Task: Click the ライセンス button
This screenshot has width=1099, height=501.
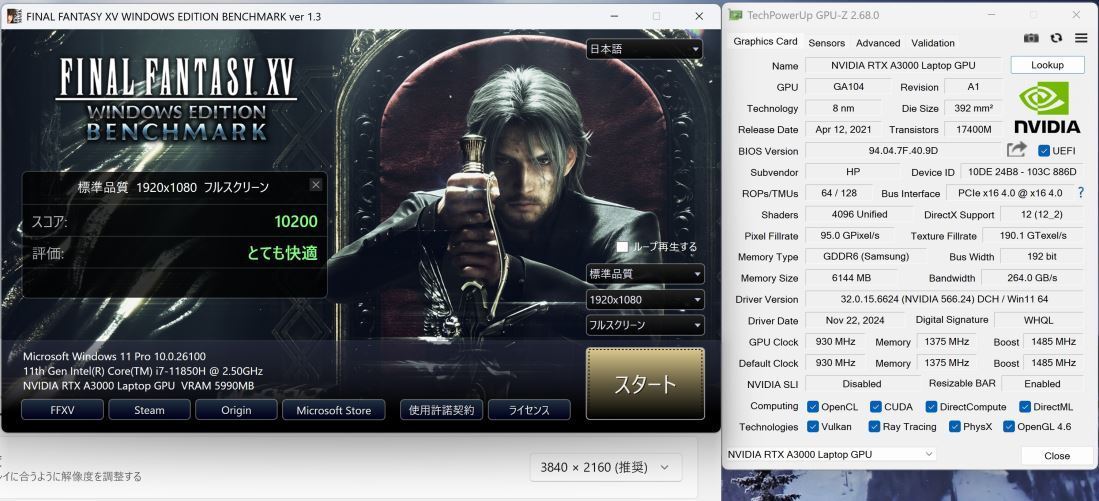Action: [x=529, y=410]
